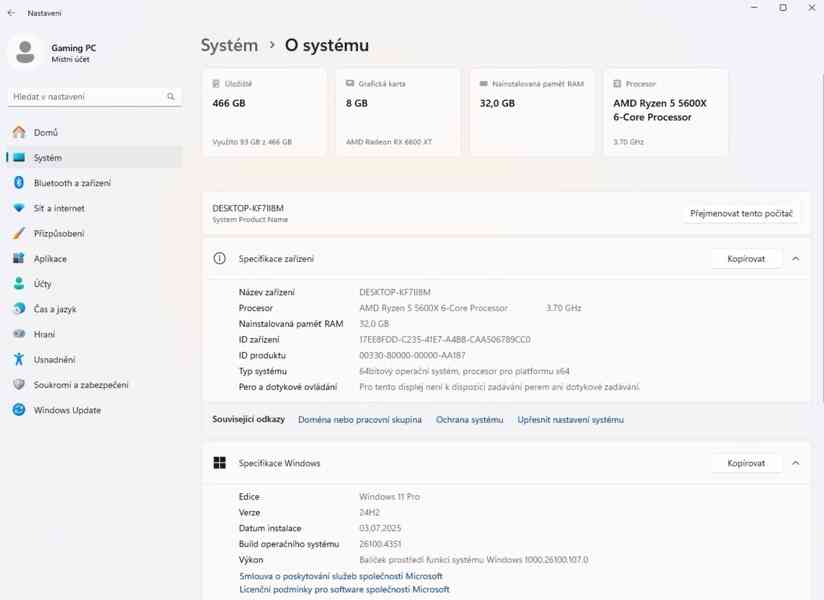Click the Přizpůsobení brush icon

[x=19, y=233]
